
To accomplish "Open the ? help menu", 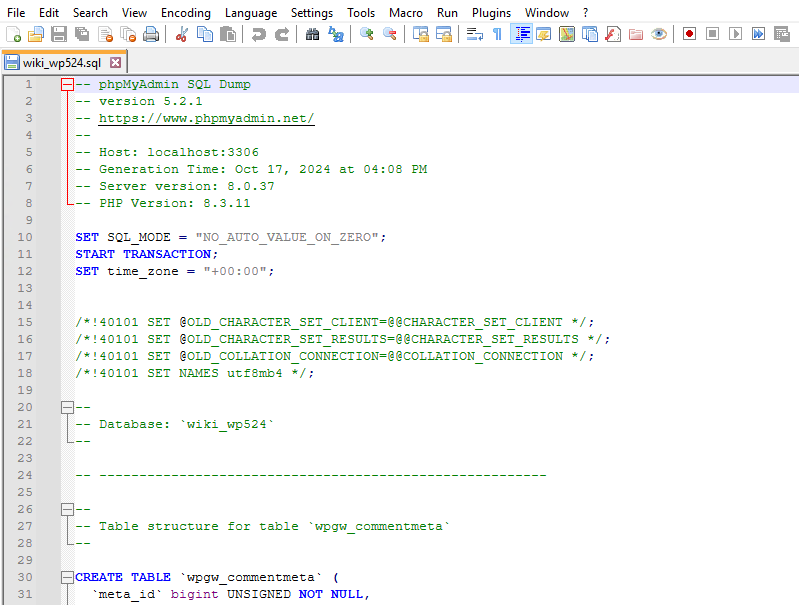I will [x=585, y=13].
